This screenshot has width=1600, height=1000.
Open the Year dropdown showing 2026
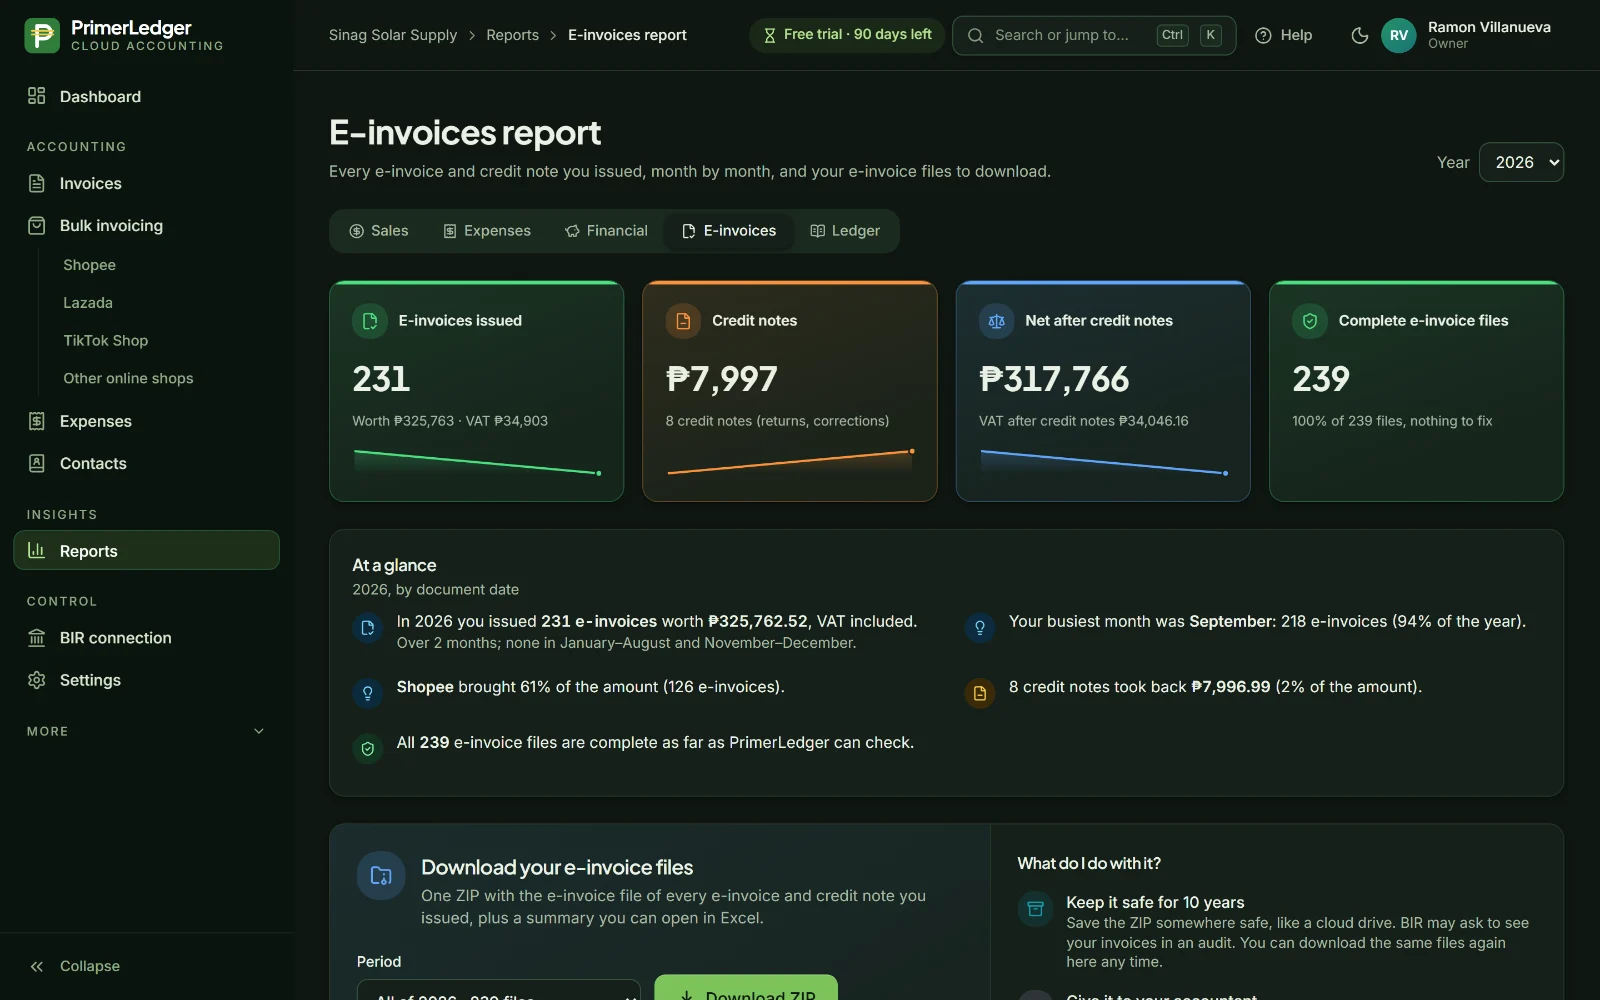[1521, 162]
